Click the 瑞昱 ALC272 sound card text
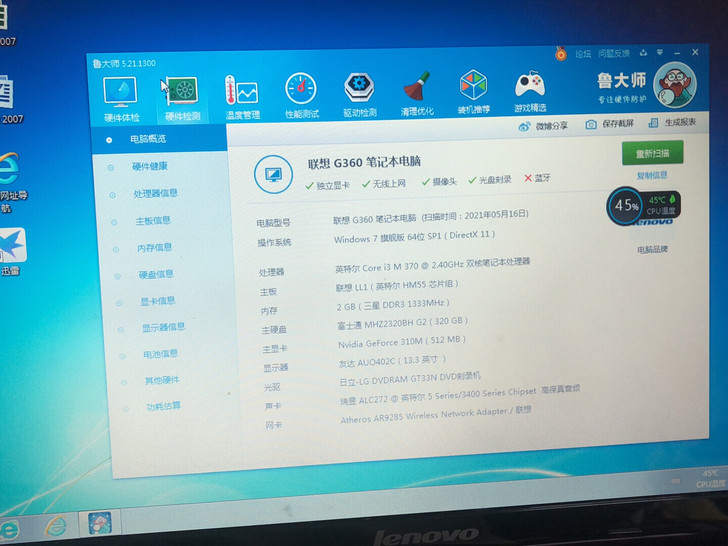 [460, 395]
